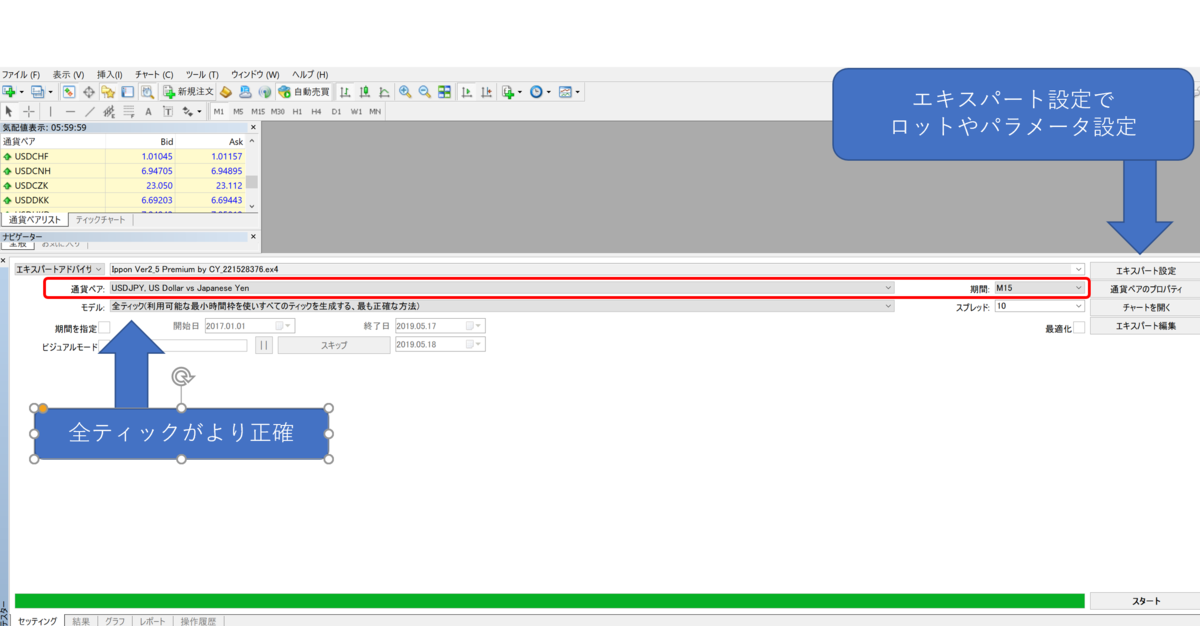Select the crosshair tool in toolbar
Viewport: 1200px width, 626px height.
click(x=29, y=111)
